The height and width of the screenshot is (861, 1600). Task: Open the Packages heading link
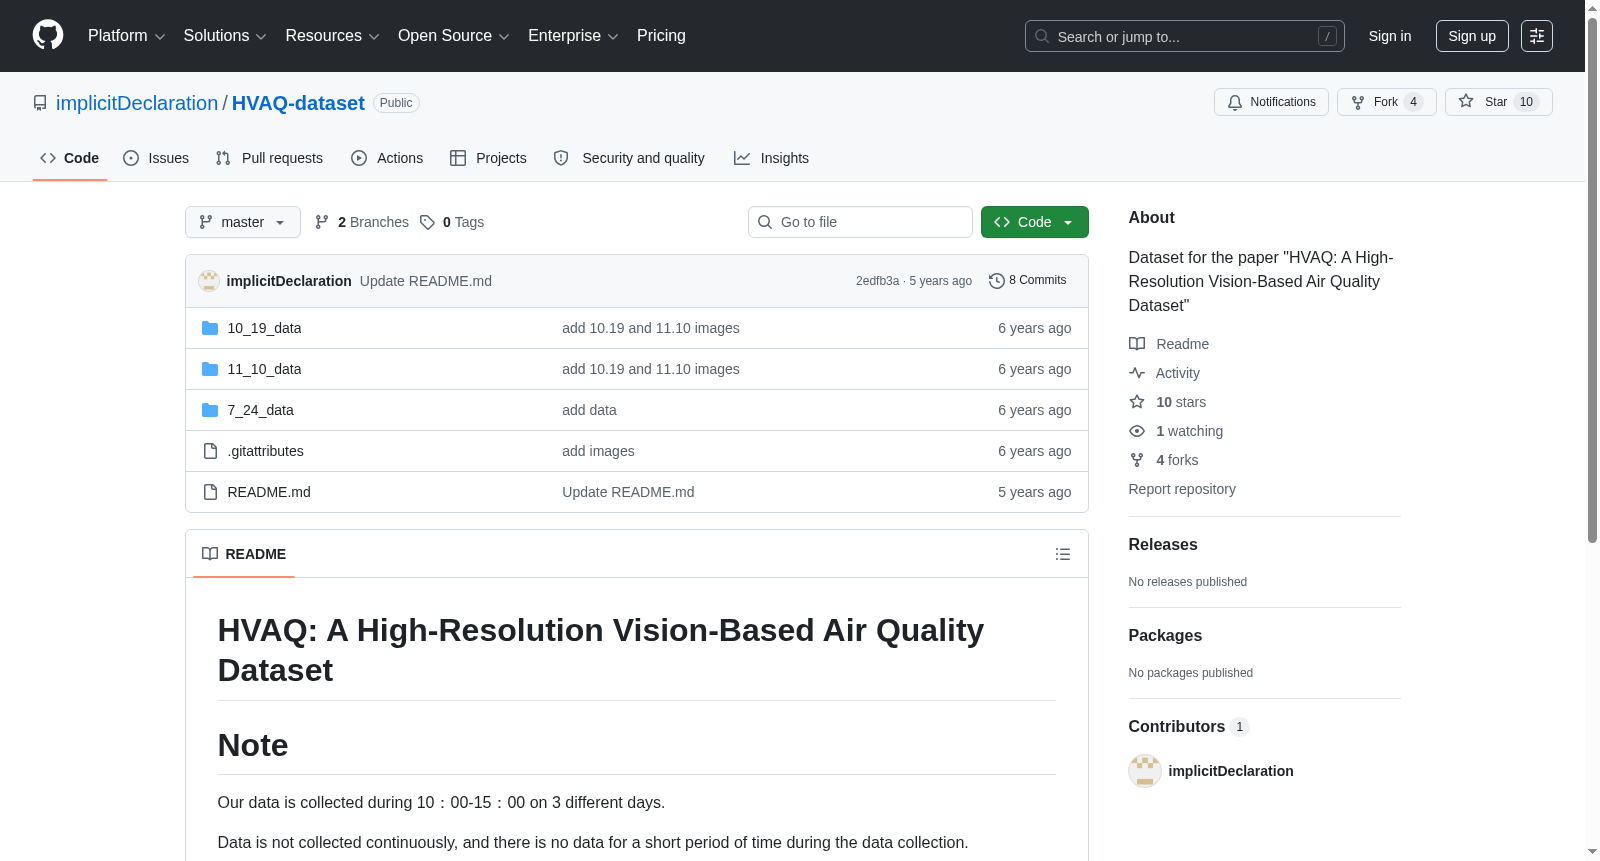[1165, 636]
